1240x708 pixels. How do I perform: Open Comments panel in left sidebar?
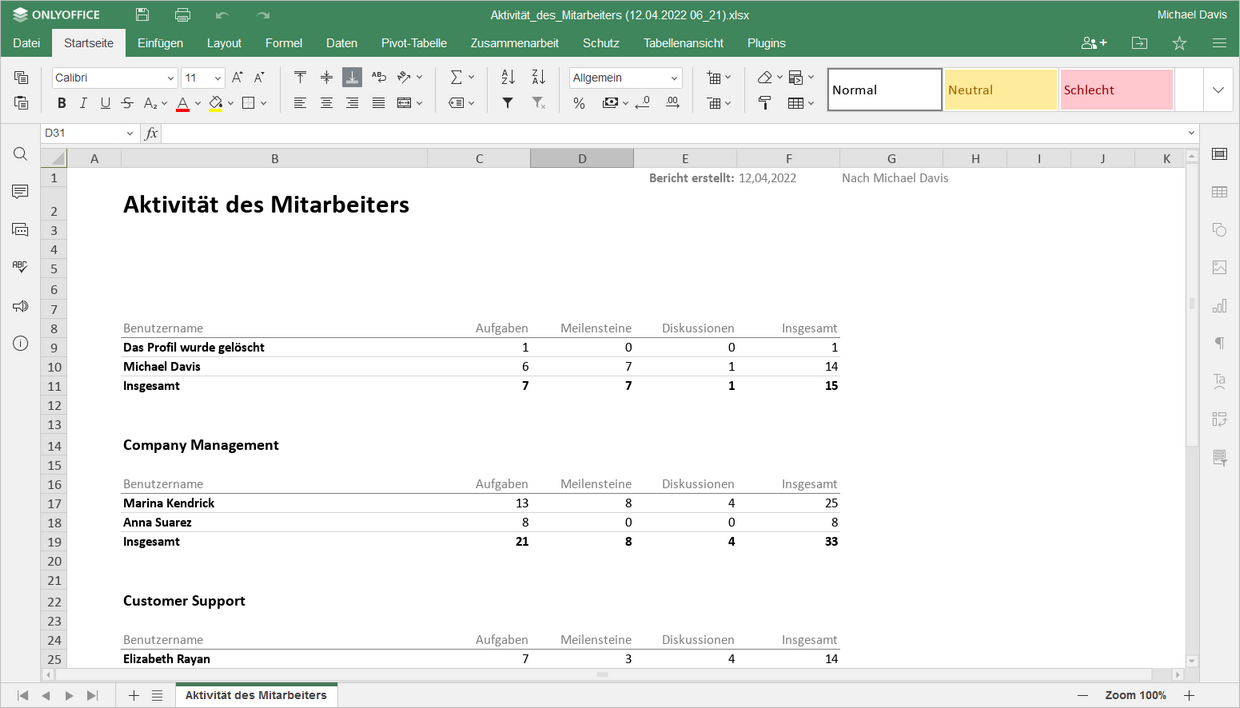point(20,192)
